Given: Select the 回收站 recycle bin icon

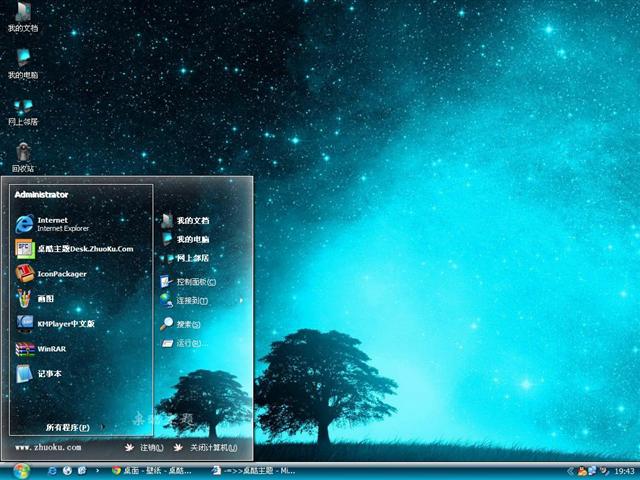Looking at the screenshot, I should point(23,157).
